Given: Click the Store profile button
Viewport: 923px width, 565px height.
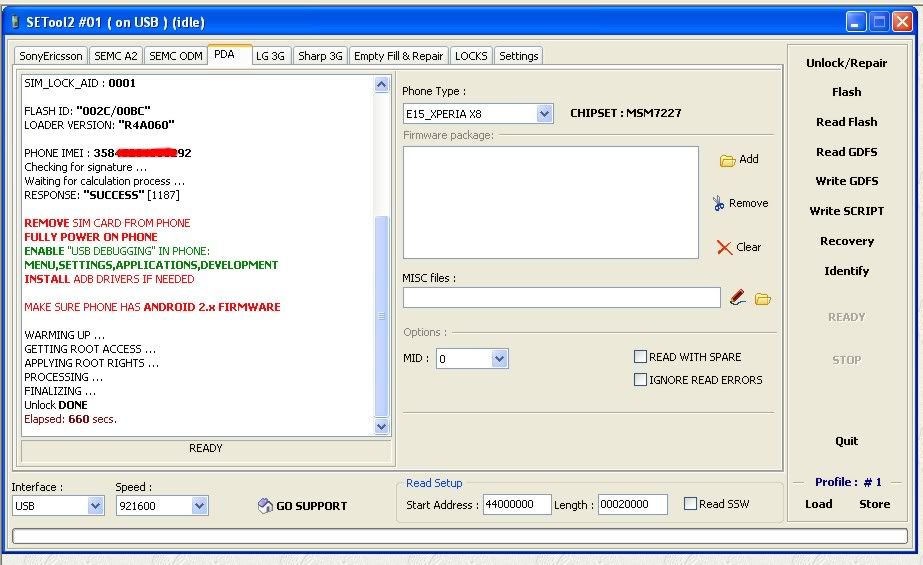Looking at the screenshot, I should [x=874, y=504].
